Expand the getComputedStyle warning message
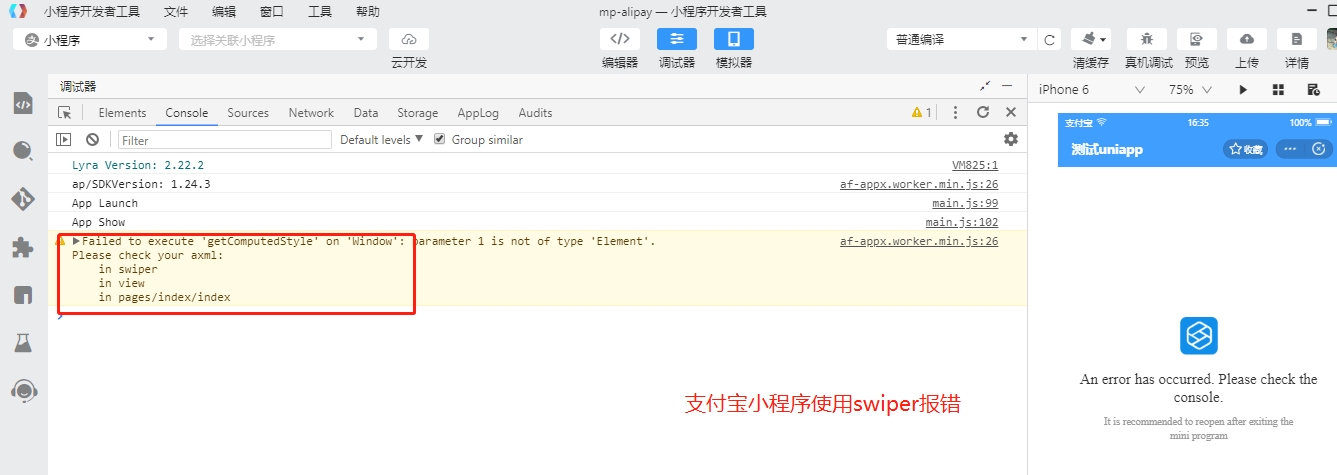 coord(76,241)
